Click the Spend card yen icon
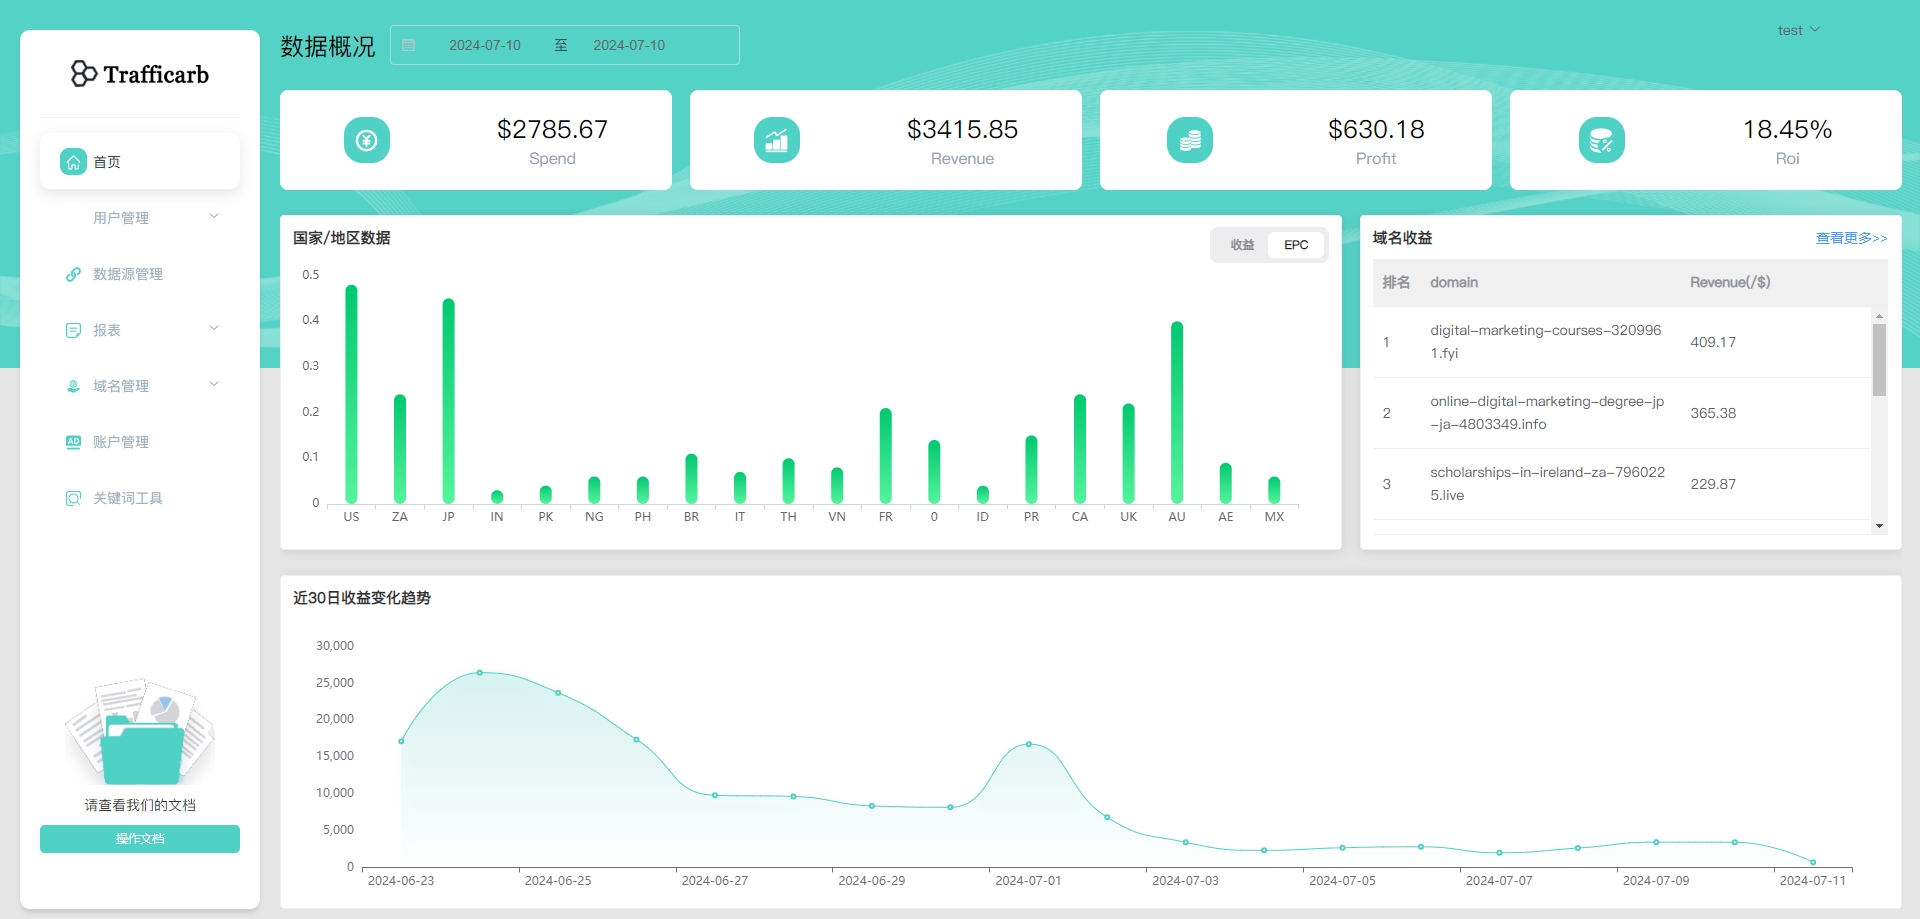 click(367, 140)
